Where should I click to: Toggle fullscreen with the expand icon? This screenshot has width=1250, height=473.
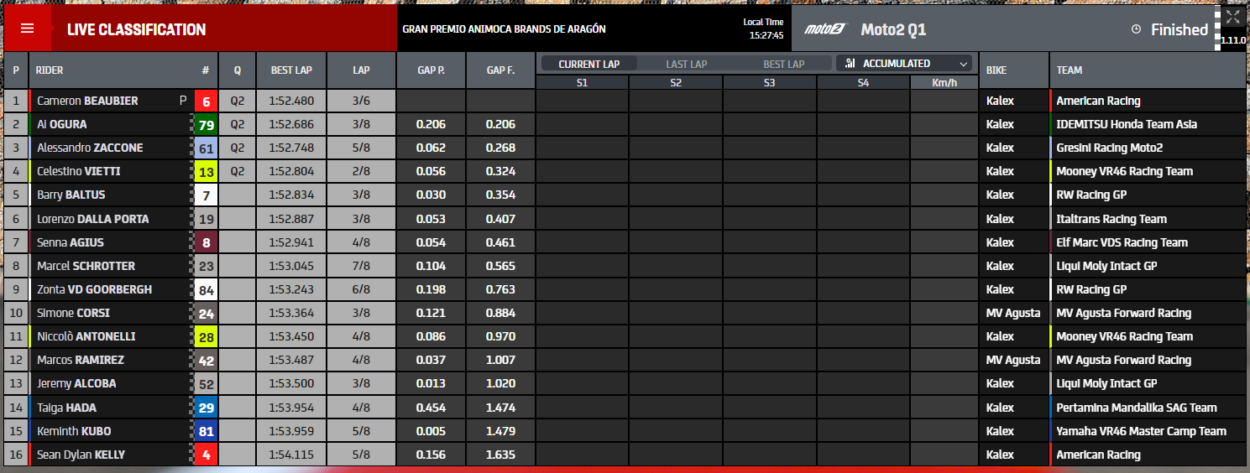pyautogui.click(x=1232, y=17)
